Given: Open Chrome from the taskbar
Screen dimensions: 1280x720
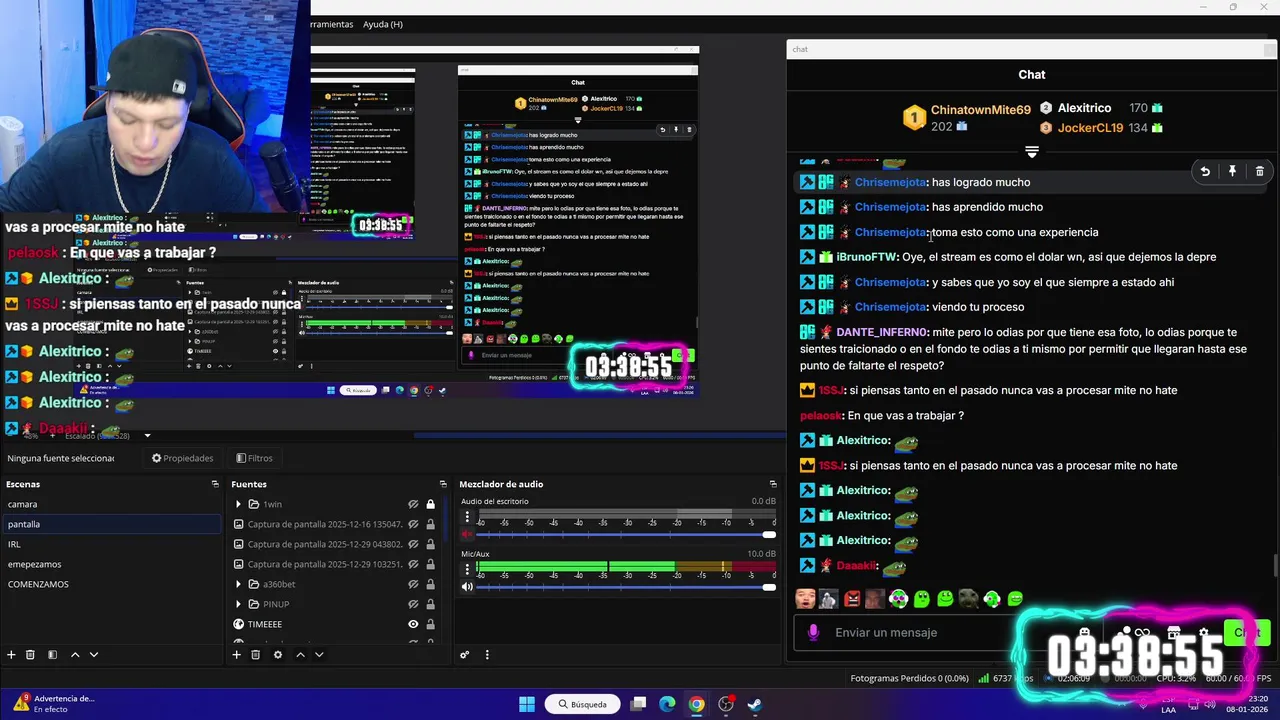Looking at the screenshot, I should tap(696, 704).
